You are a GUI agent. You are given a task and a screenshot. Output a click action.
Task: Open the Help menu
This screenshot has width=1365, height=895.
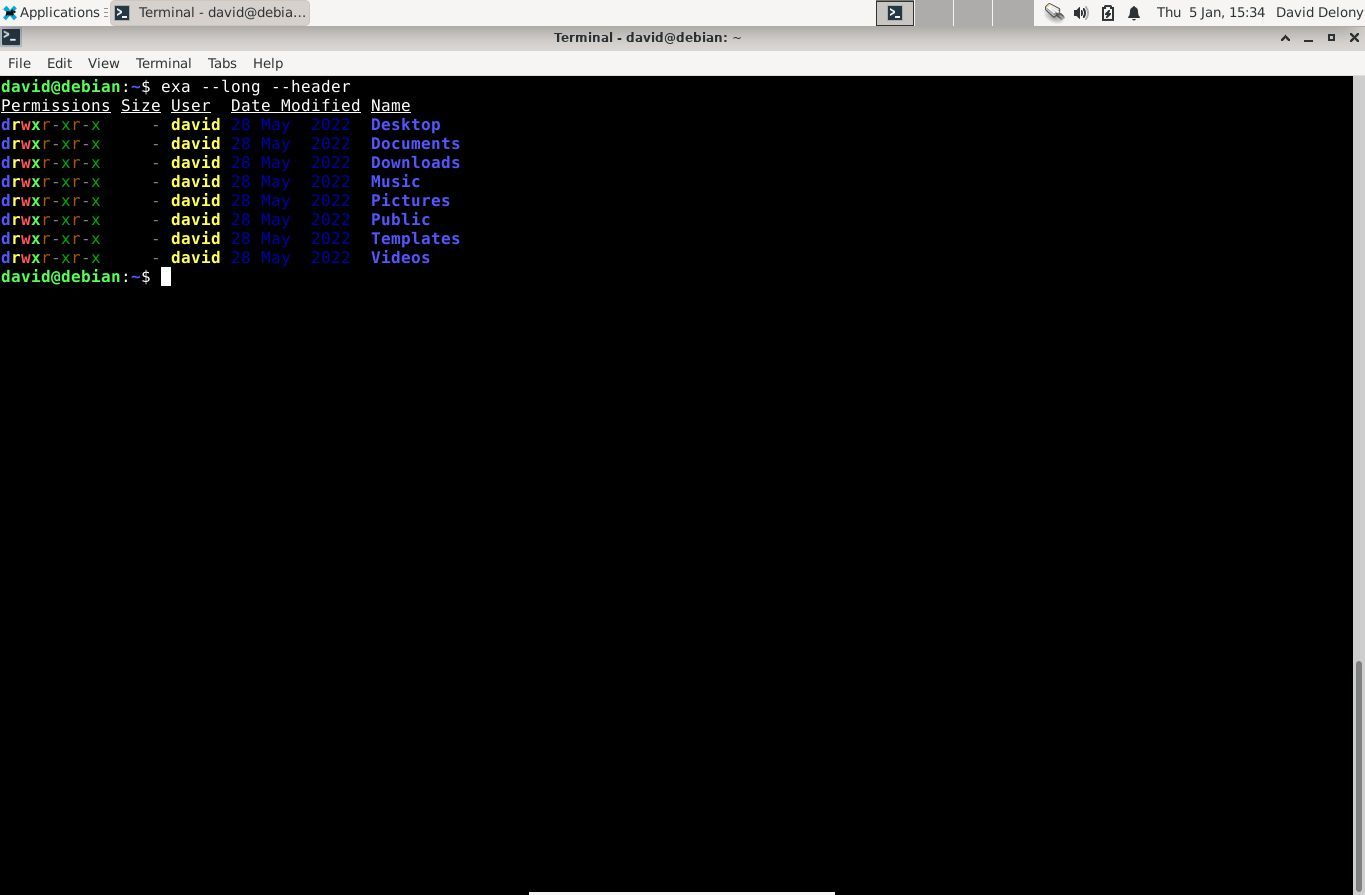pos(268,63)
